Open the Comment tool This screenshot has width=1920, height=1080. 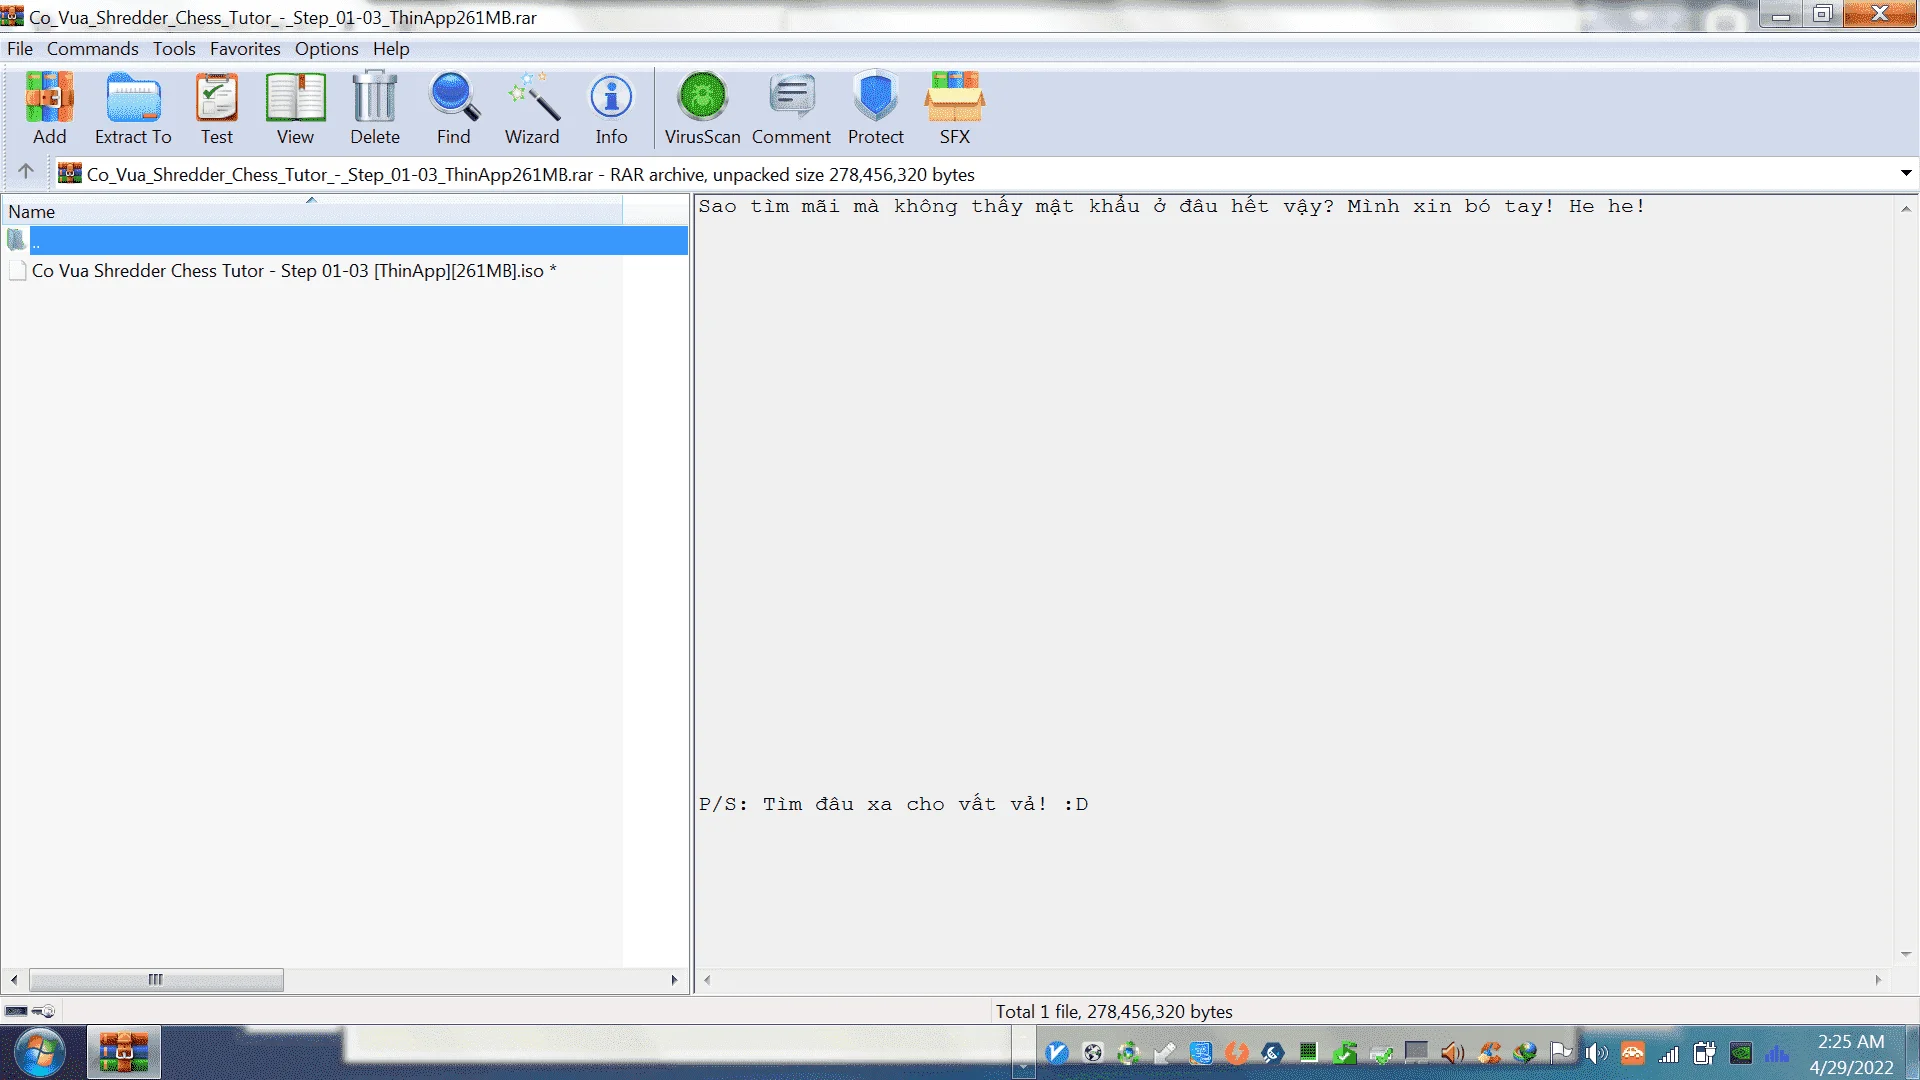point(791,108)
